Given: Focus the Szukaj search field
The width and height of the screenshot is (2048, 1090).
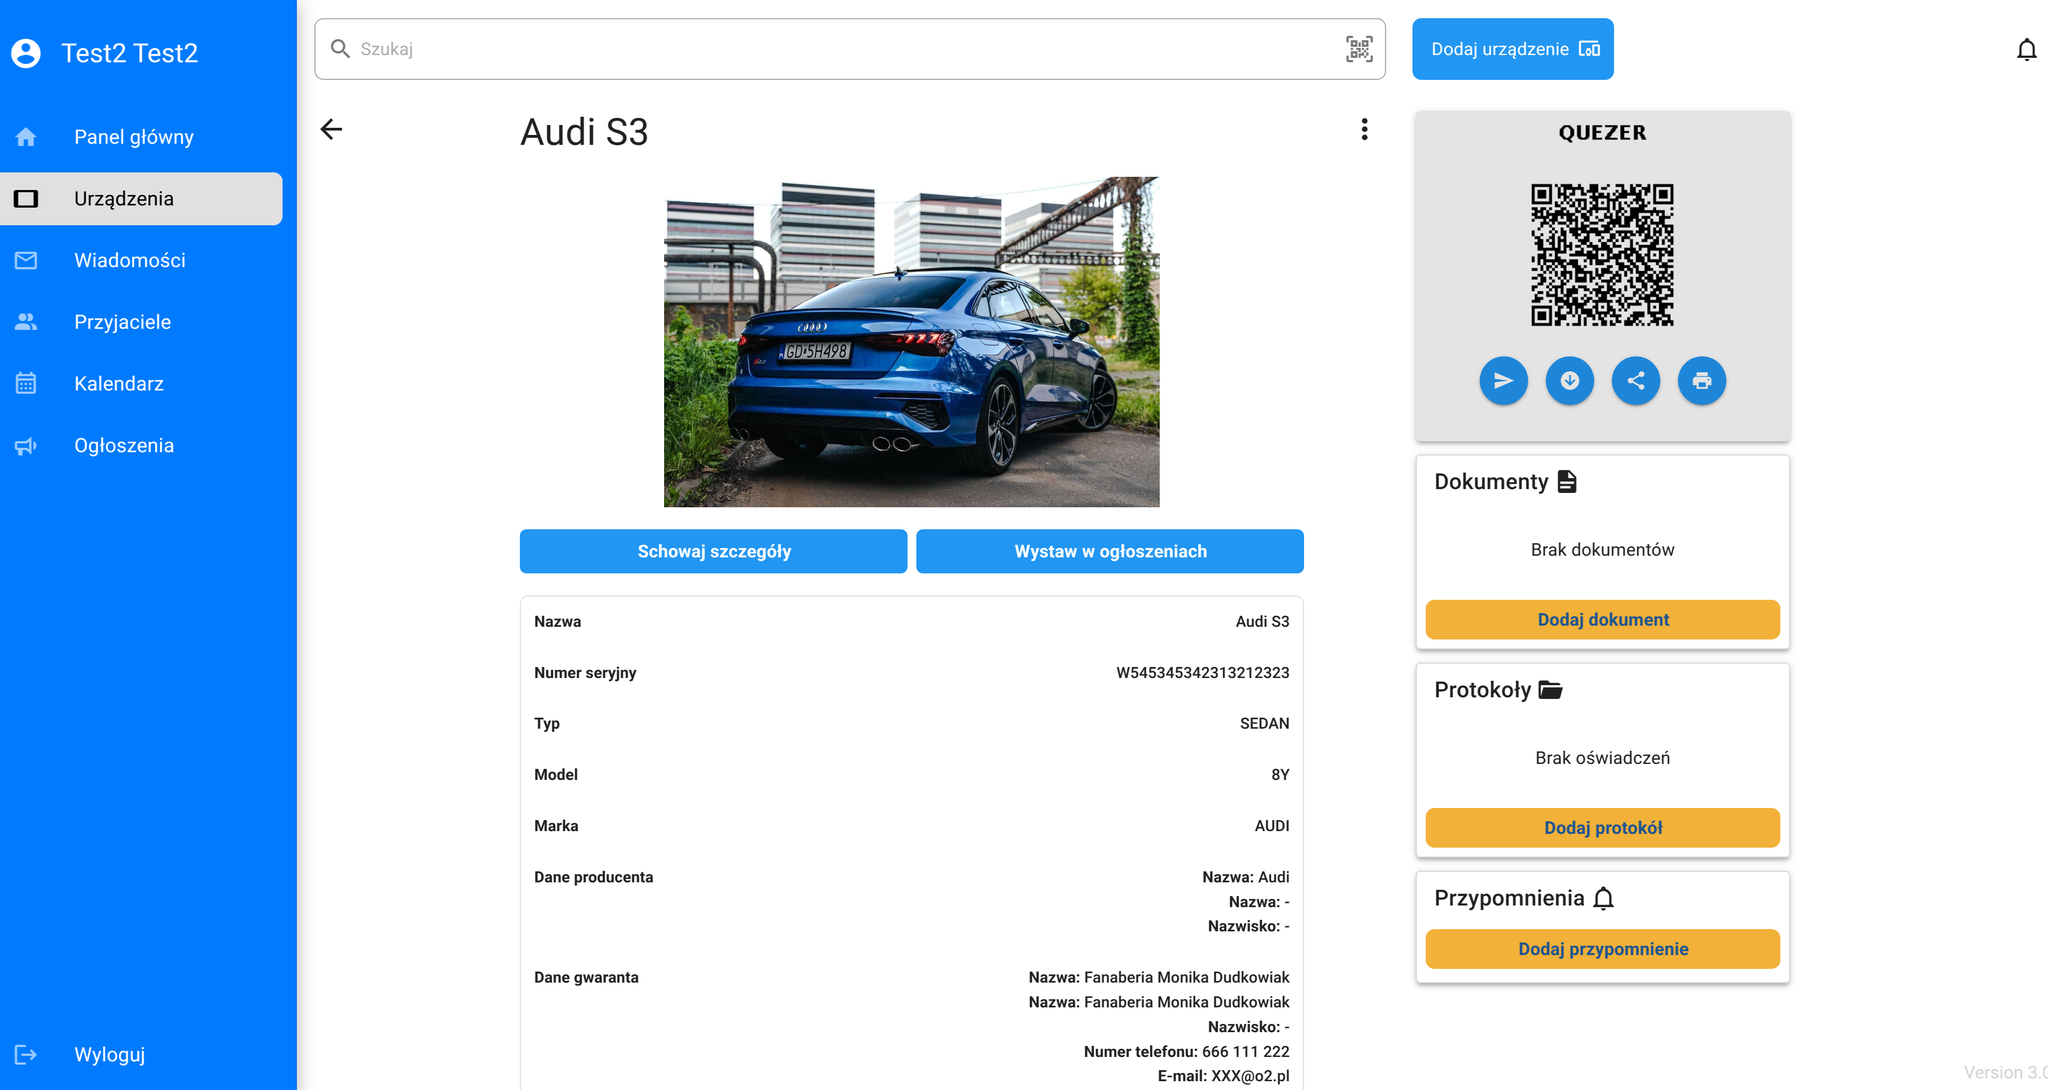Looking at the screenshot, I should tap(850, 49).
